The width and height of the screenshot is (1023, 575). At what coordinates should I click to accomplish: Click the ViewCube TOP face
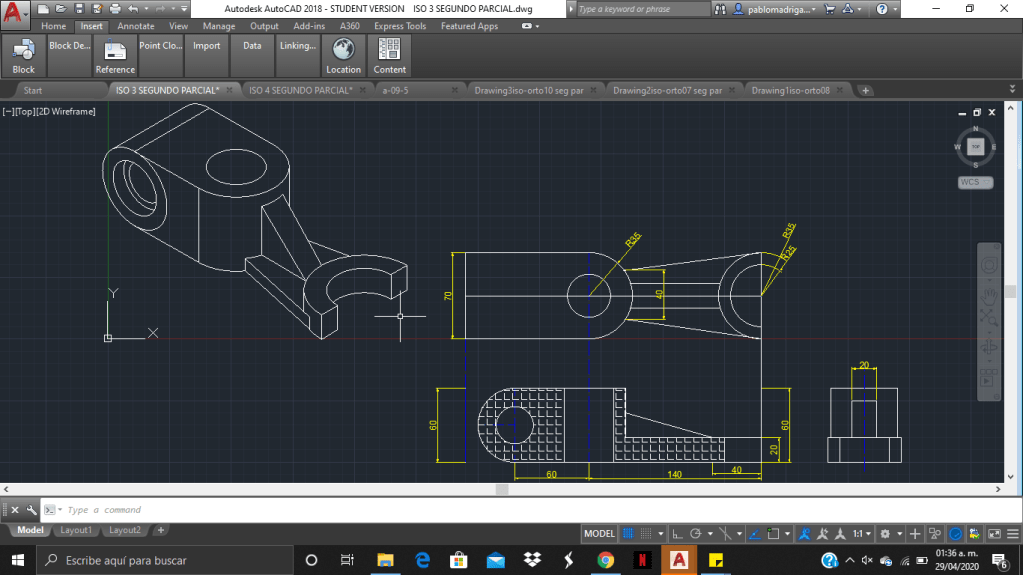click(976, 147)
